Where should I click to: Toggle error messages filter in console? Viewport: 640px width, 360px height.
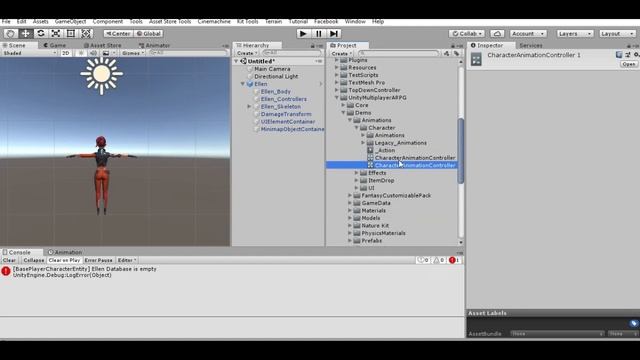tap(455, 260)
